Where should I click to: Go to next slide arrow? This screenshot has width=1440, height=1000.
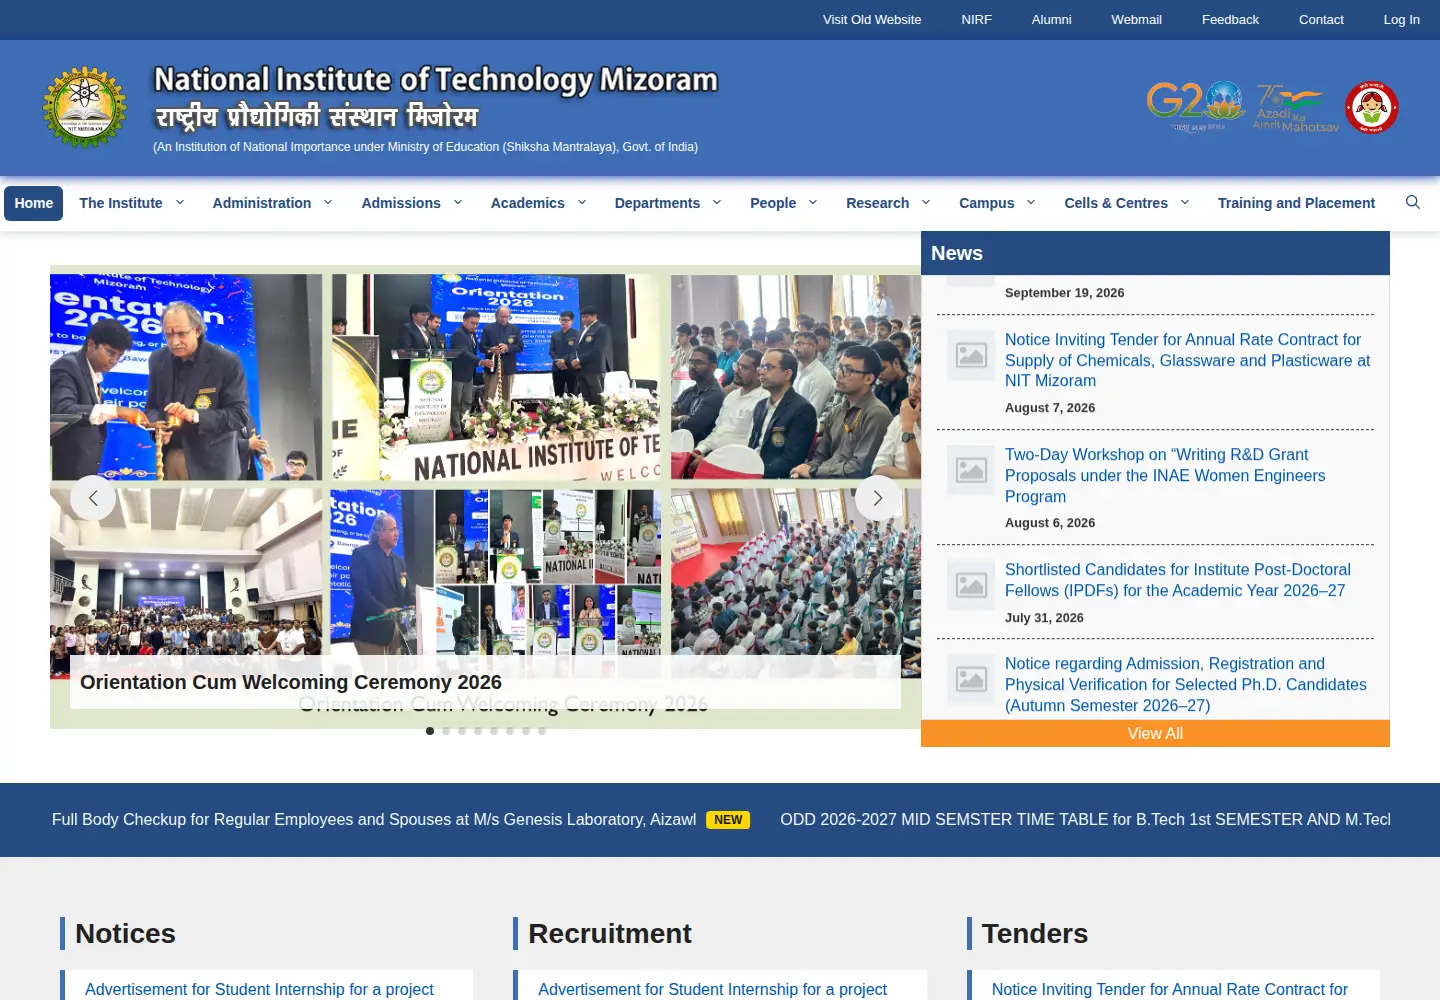[878, 498]
